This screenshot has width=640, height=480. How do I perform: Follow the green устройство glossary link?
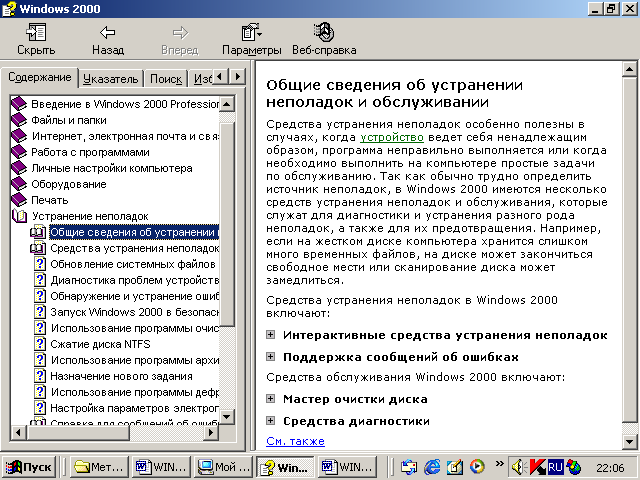pyautogui.click(x=392, y=137)
